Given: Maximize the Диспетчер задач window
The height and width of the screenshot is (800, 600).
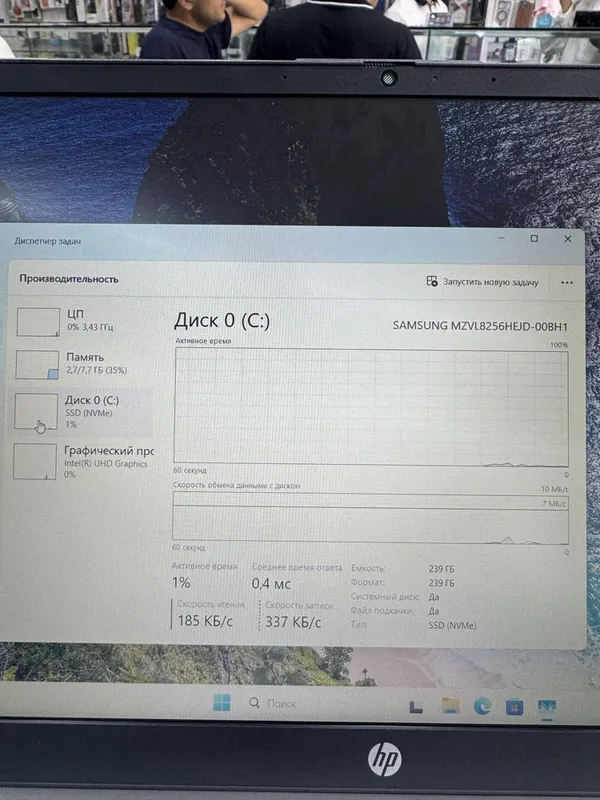Looking at the screenshot, I should pyautogui.click(x=534, y=238).
